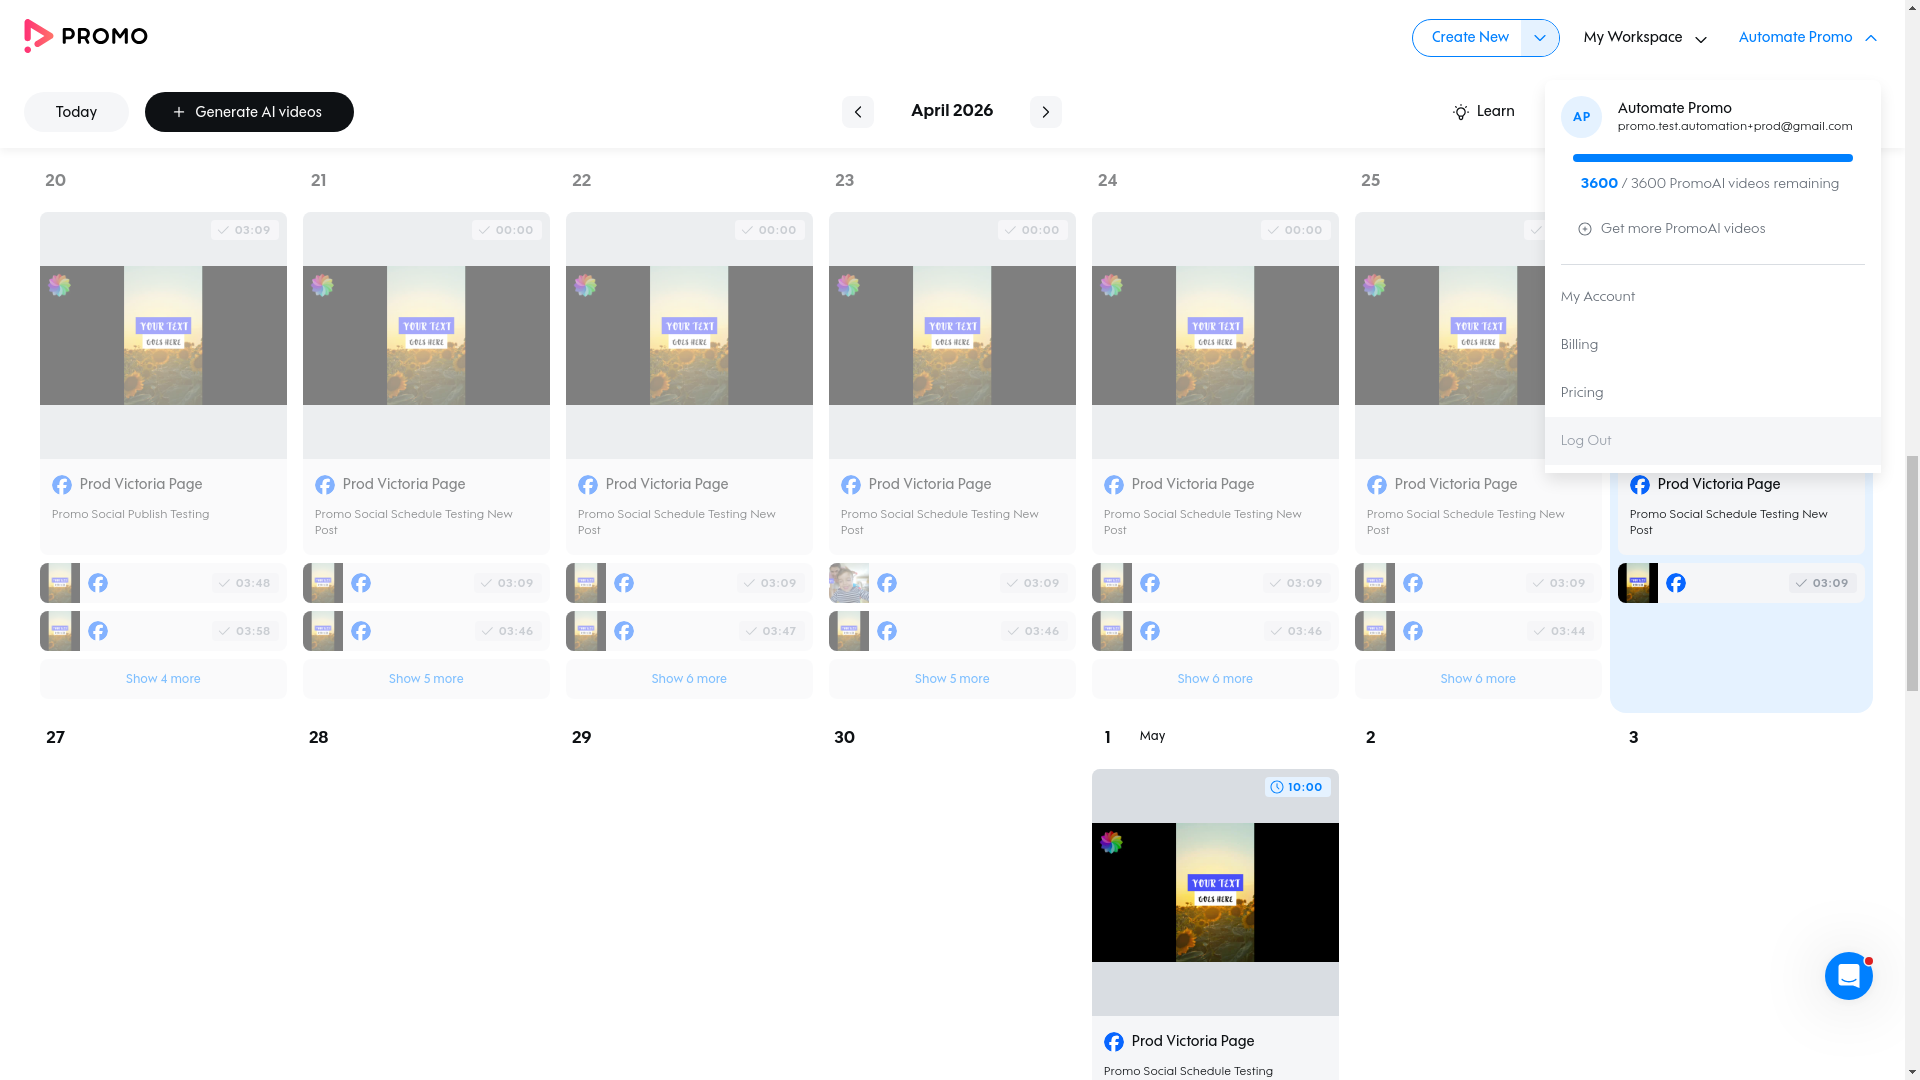
Task: Select the Learn lightbulb icon
Action: pyautogui.click(x=1461, y=111)
